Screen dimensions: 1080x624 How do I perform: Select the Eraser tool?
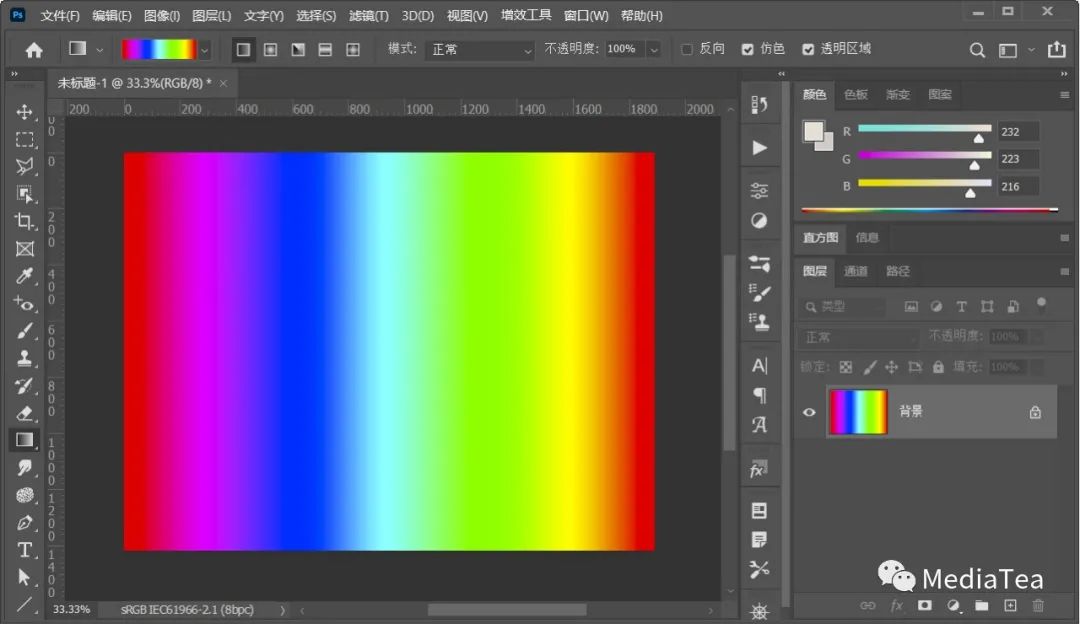[x=25, y=413]
